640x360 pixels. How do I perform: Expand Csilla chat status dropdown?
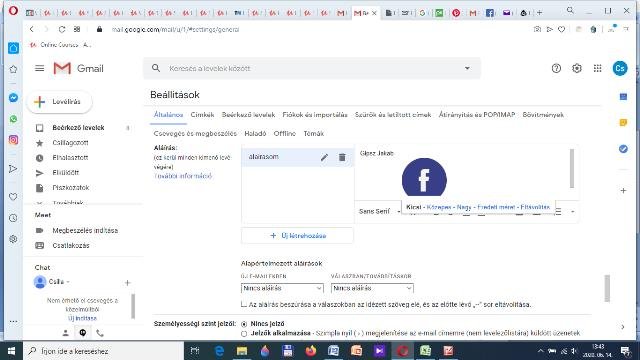tap(68, 282)
